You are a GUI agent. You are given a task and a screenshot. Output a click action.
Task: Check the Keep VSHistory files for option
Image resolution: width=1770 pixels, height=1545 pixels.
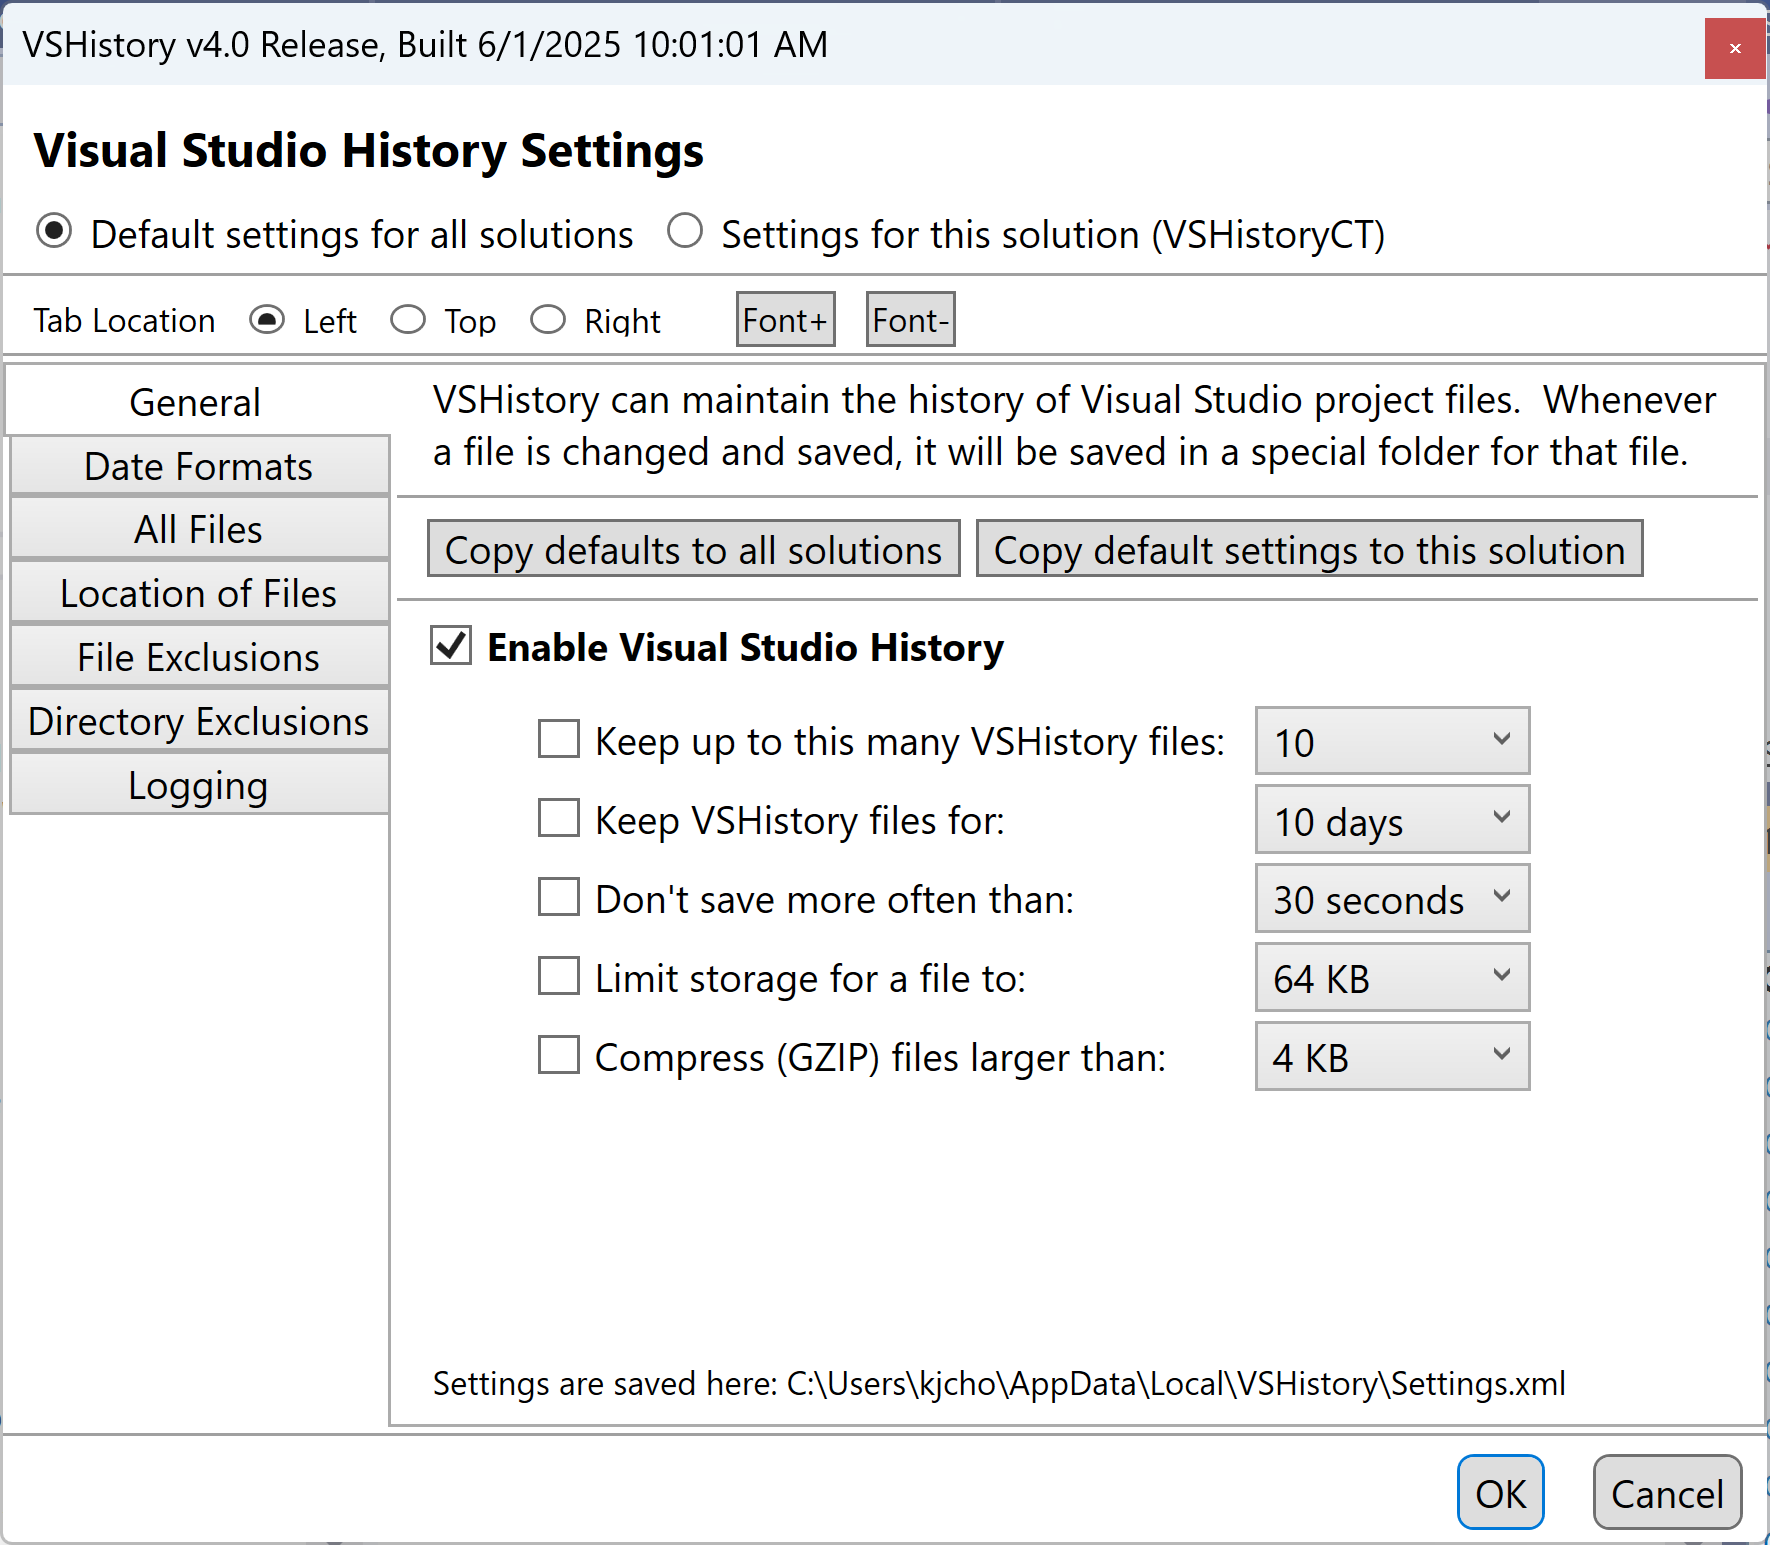point(558,818)
